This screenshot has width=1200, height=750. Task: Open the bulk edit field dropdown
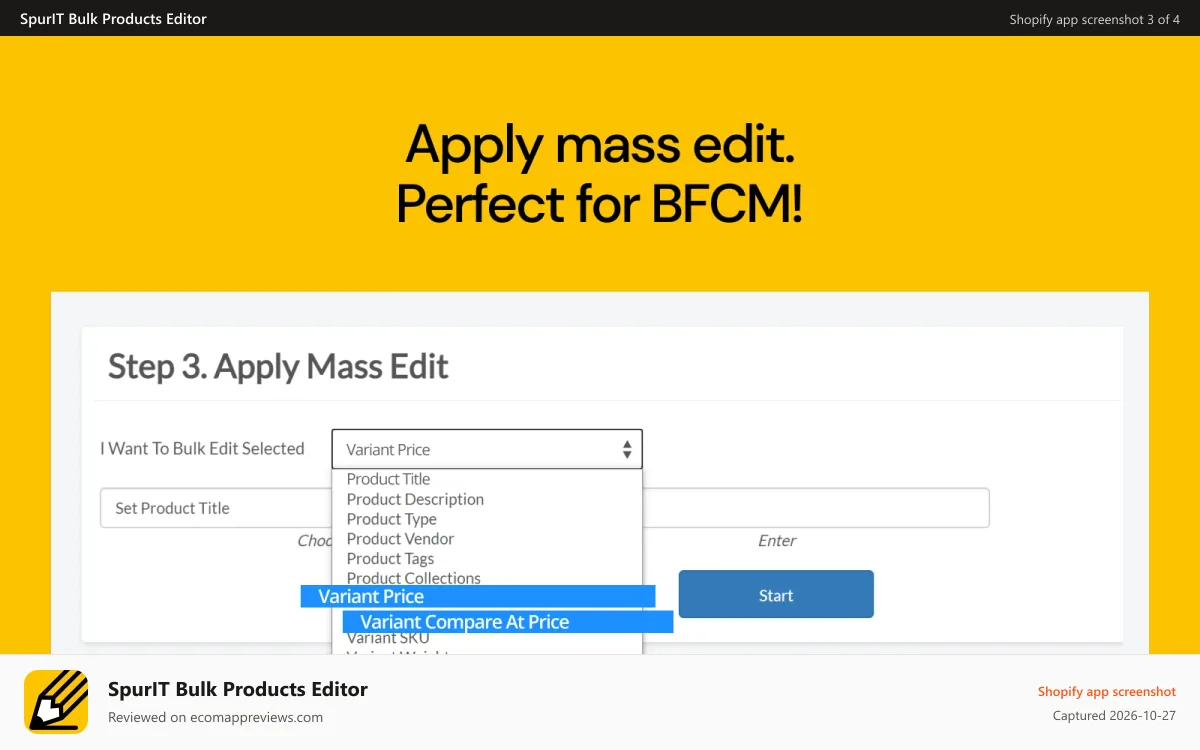coord(487,449)
